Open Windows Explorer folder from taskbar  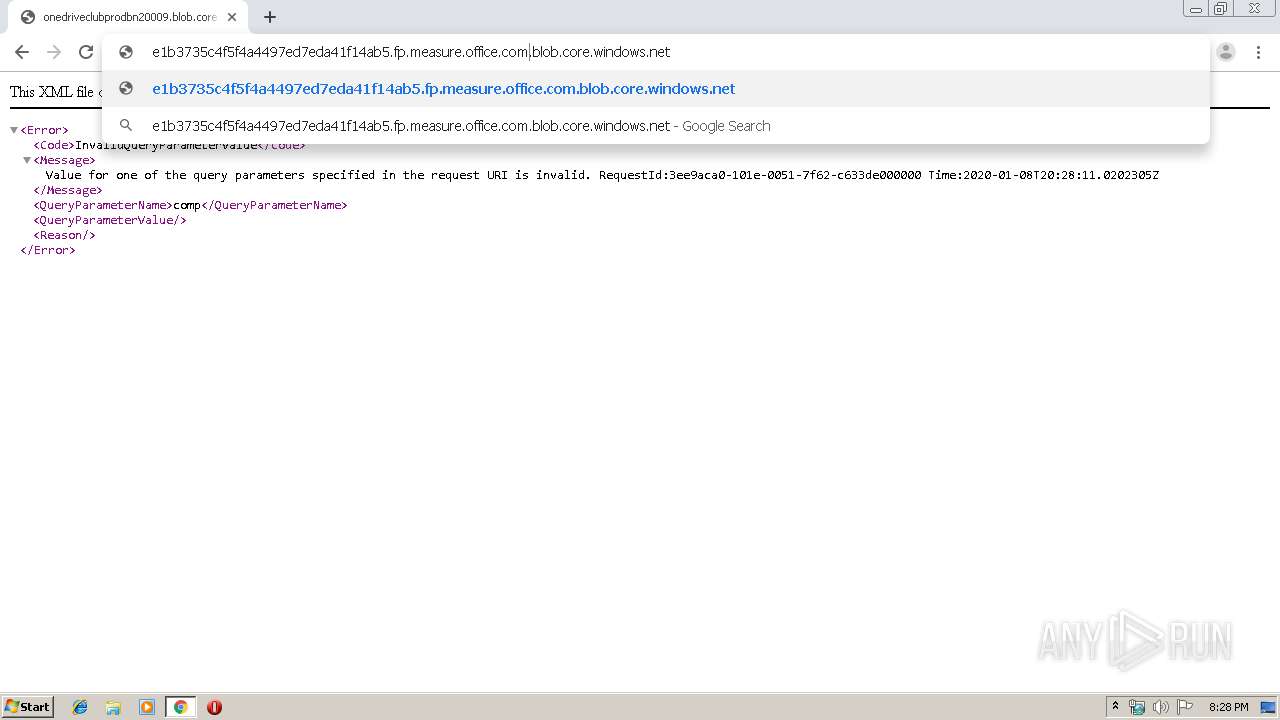113,707
